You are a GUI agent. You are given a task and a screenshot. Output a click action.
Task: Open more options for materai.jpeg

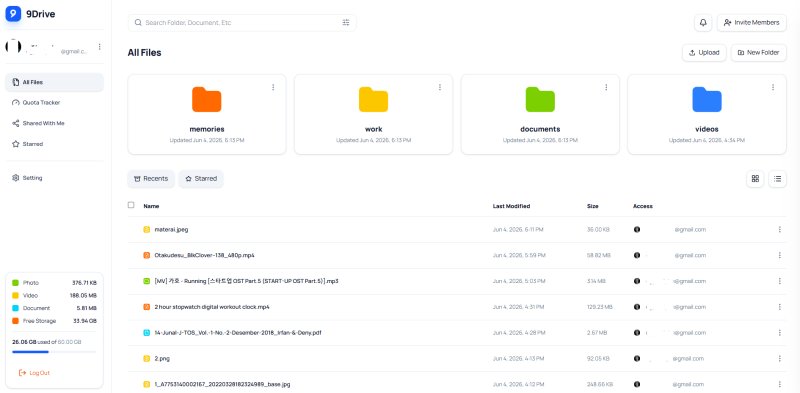coord(780,230)
